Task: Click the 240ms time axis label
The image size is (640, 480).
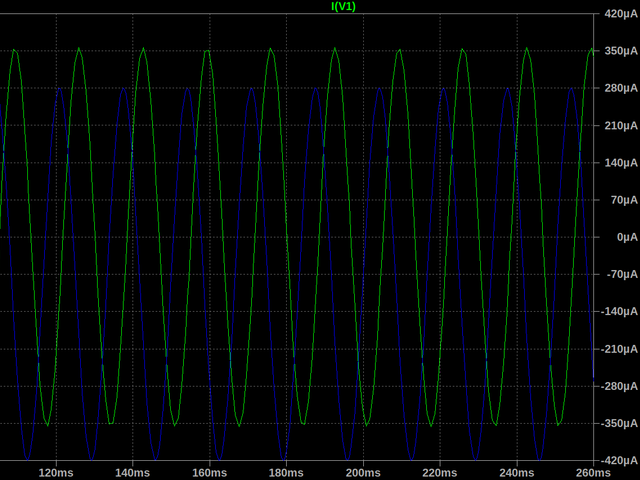Action: click(x=517, y=472)
